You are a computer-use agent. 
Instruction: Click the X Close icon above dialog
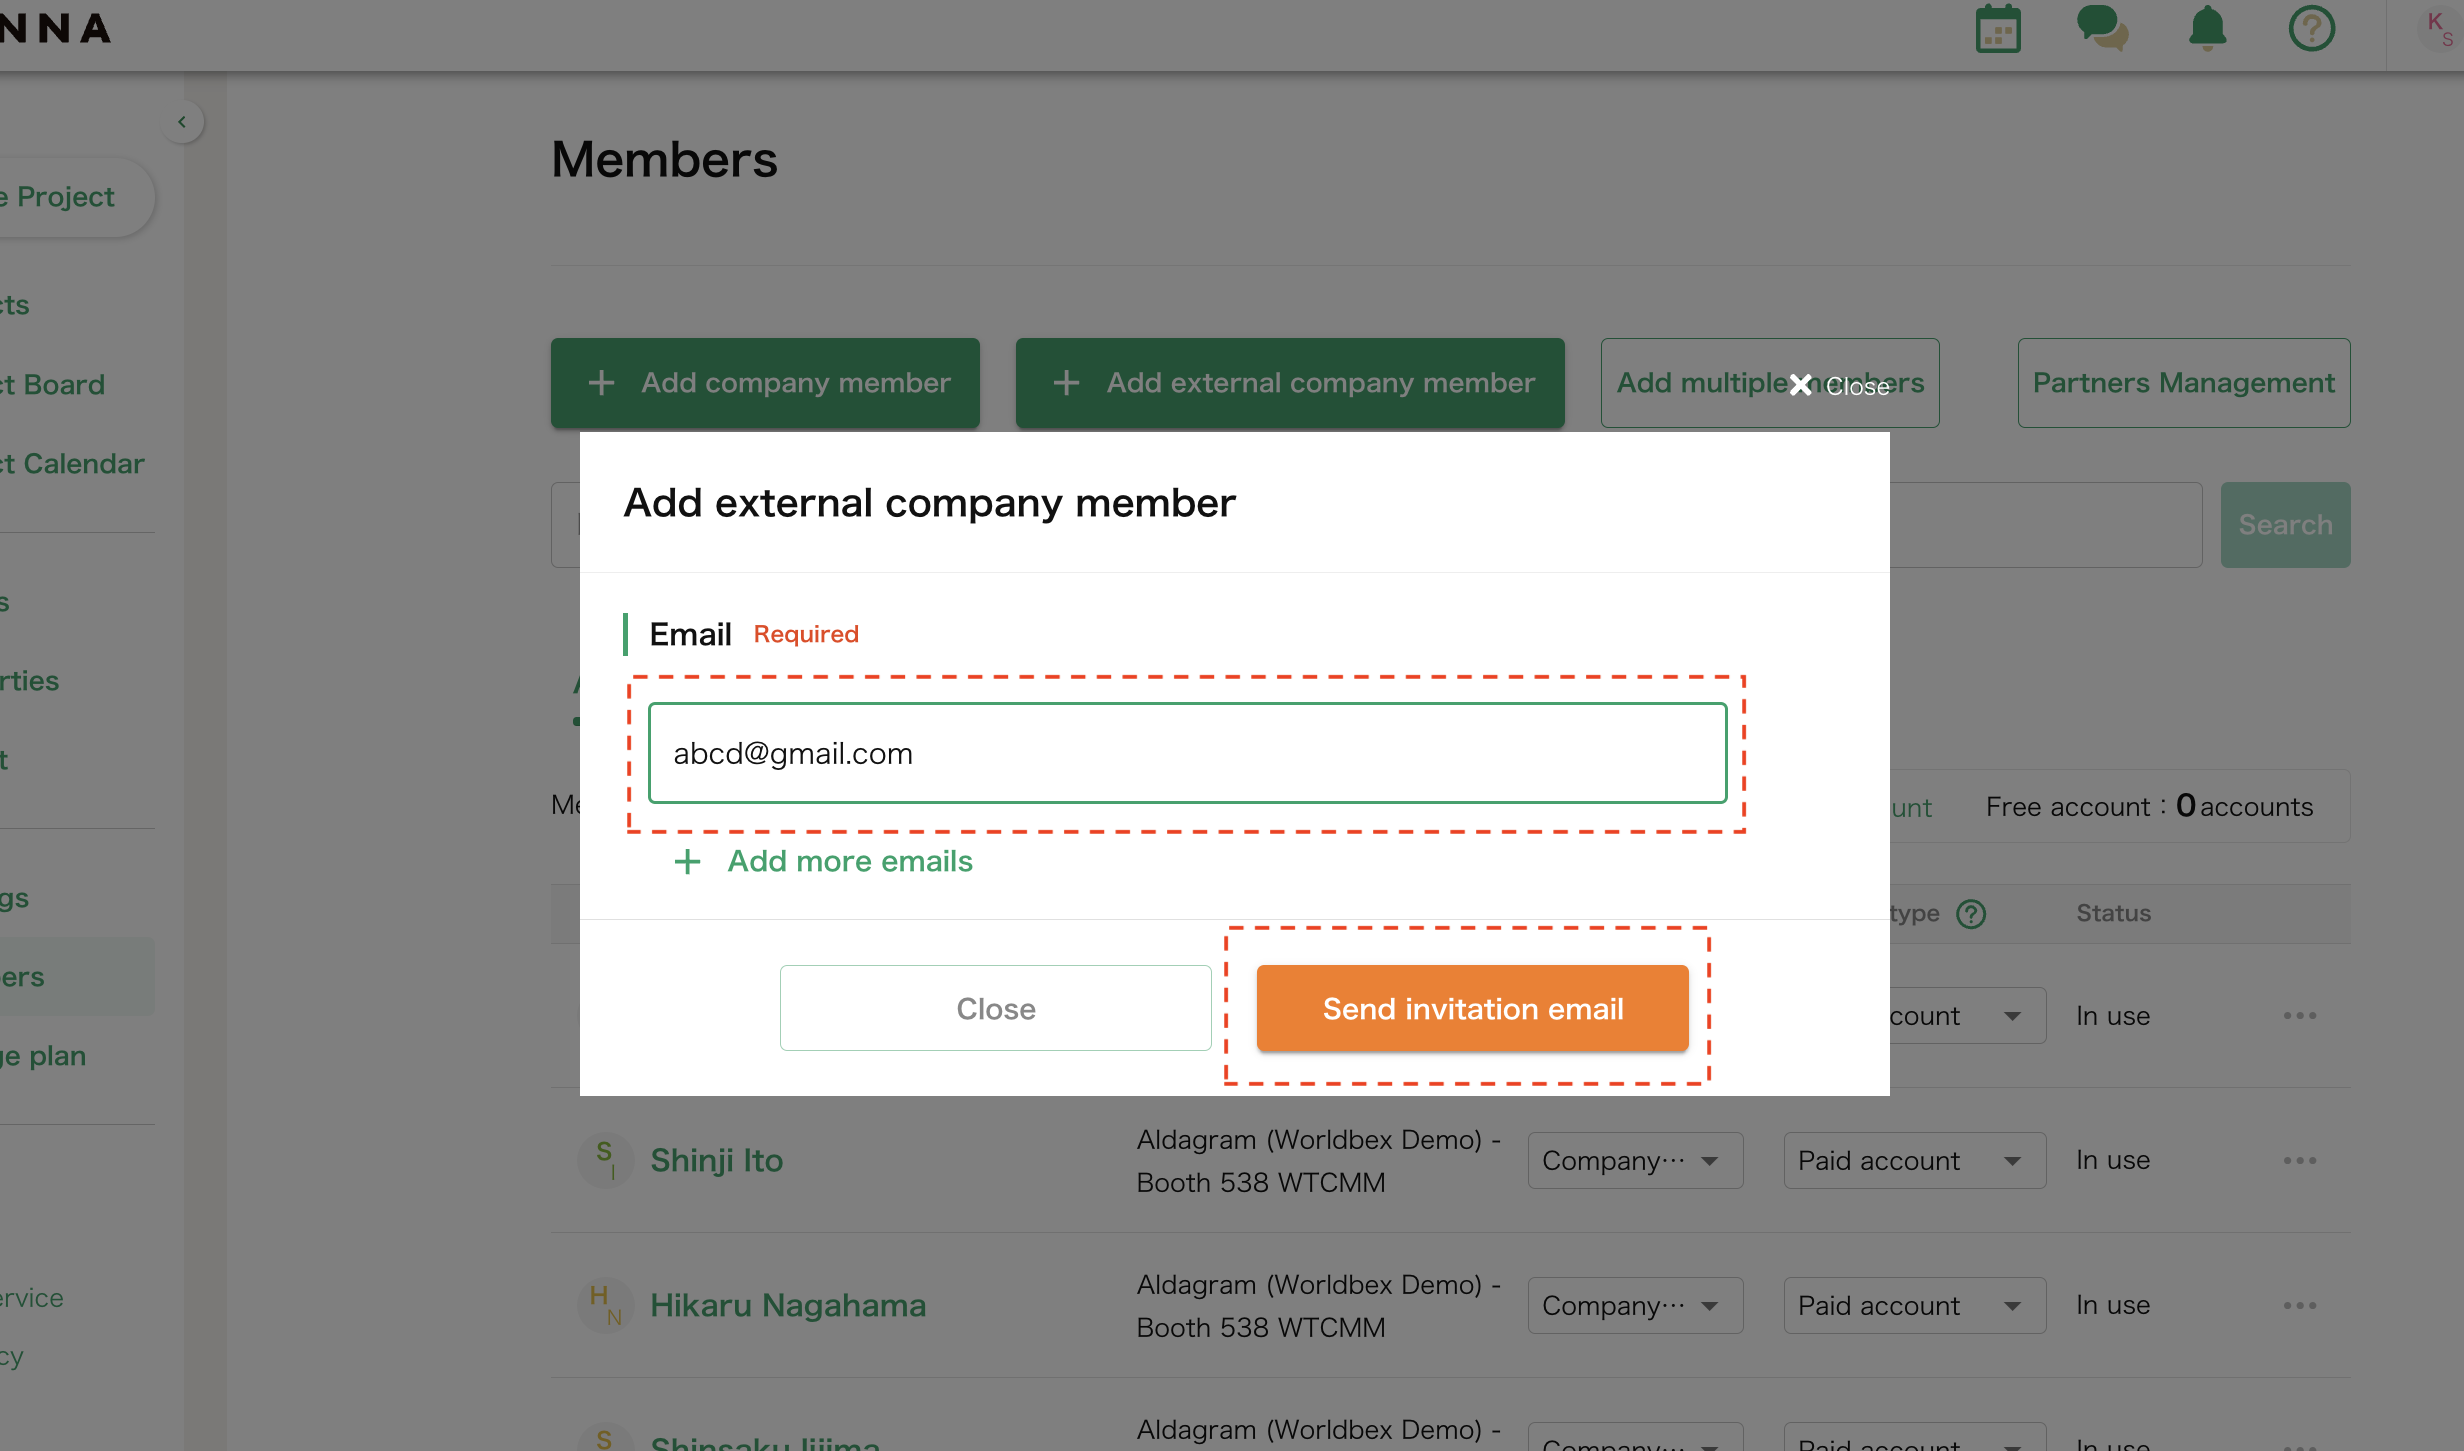1801,386
